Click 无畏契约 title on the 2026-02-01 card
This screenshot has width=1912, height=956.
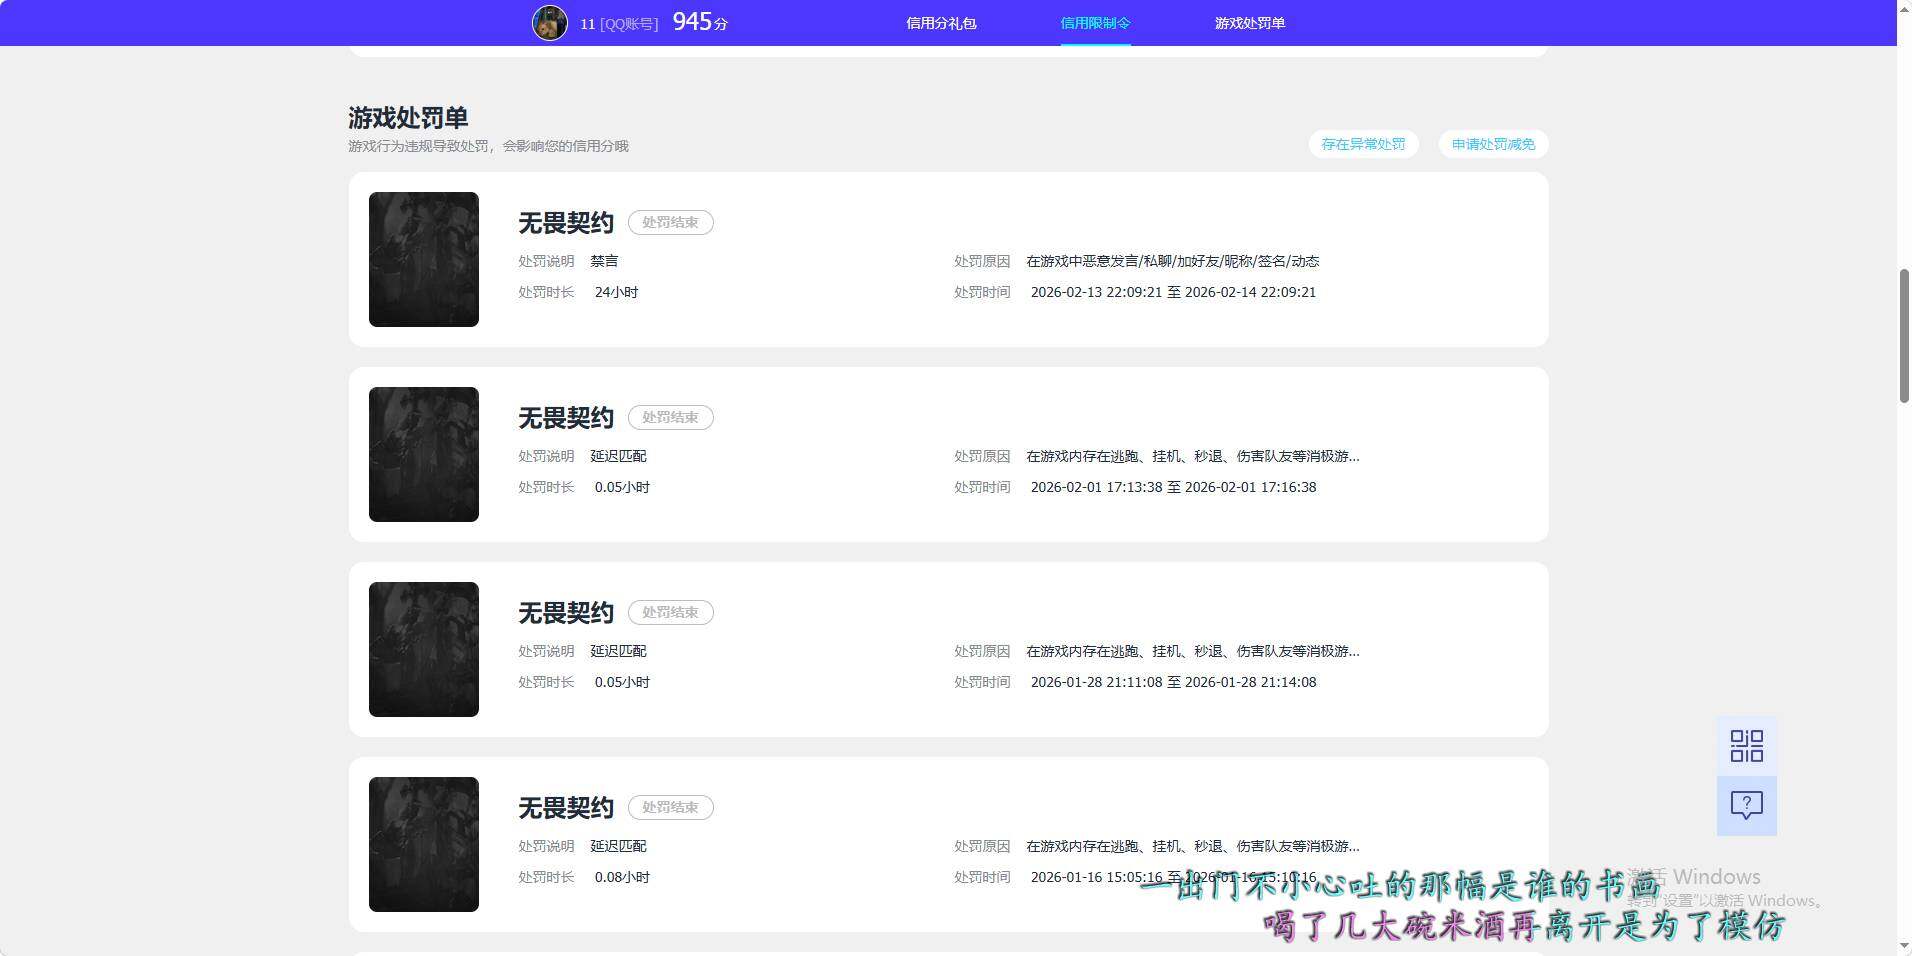tap(566, 417)
